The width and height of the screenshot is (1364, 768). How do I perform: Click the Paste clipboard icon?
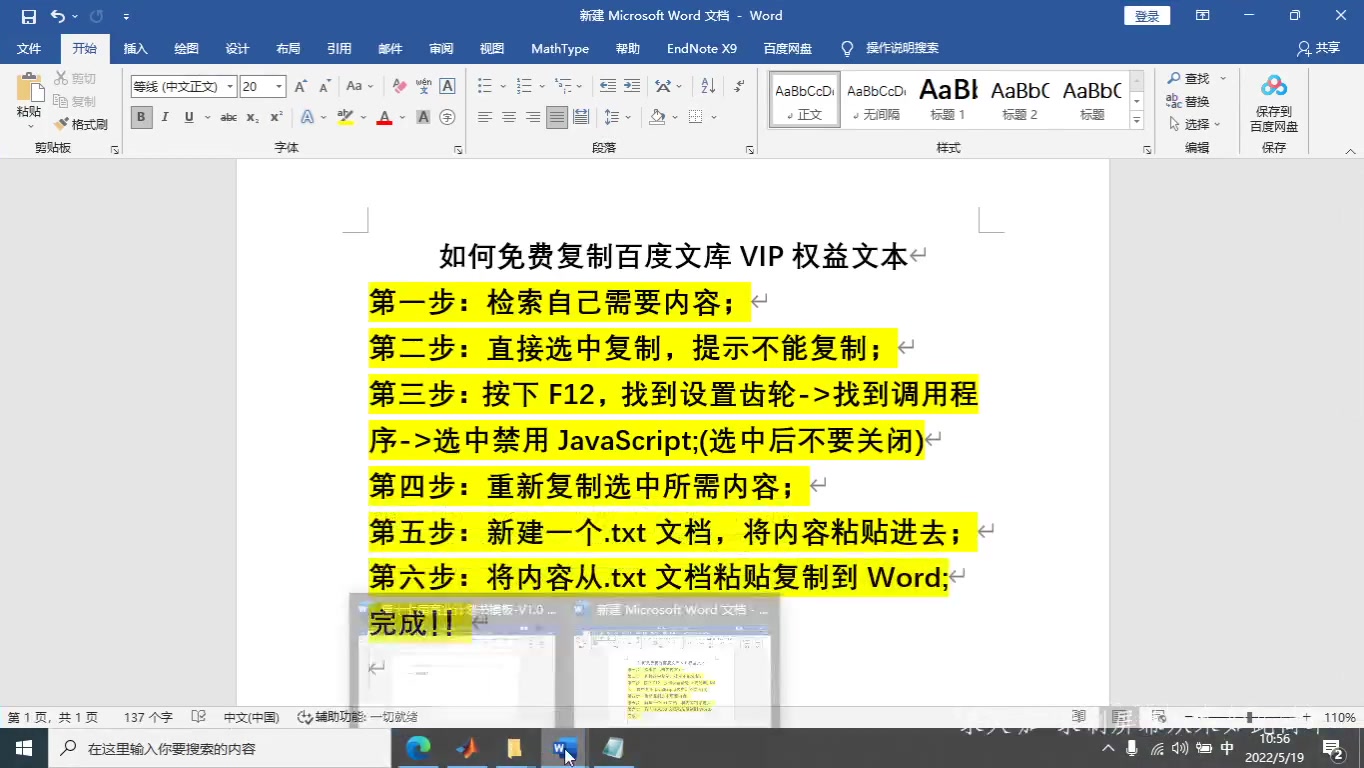[29, 86]
